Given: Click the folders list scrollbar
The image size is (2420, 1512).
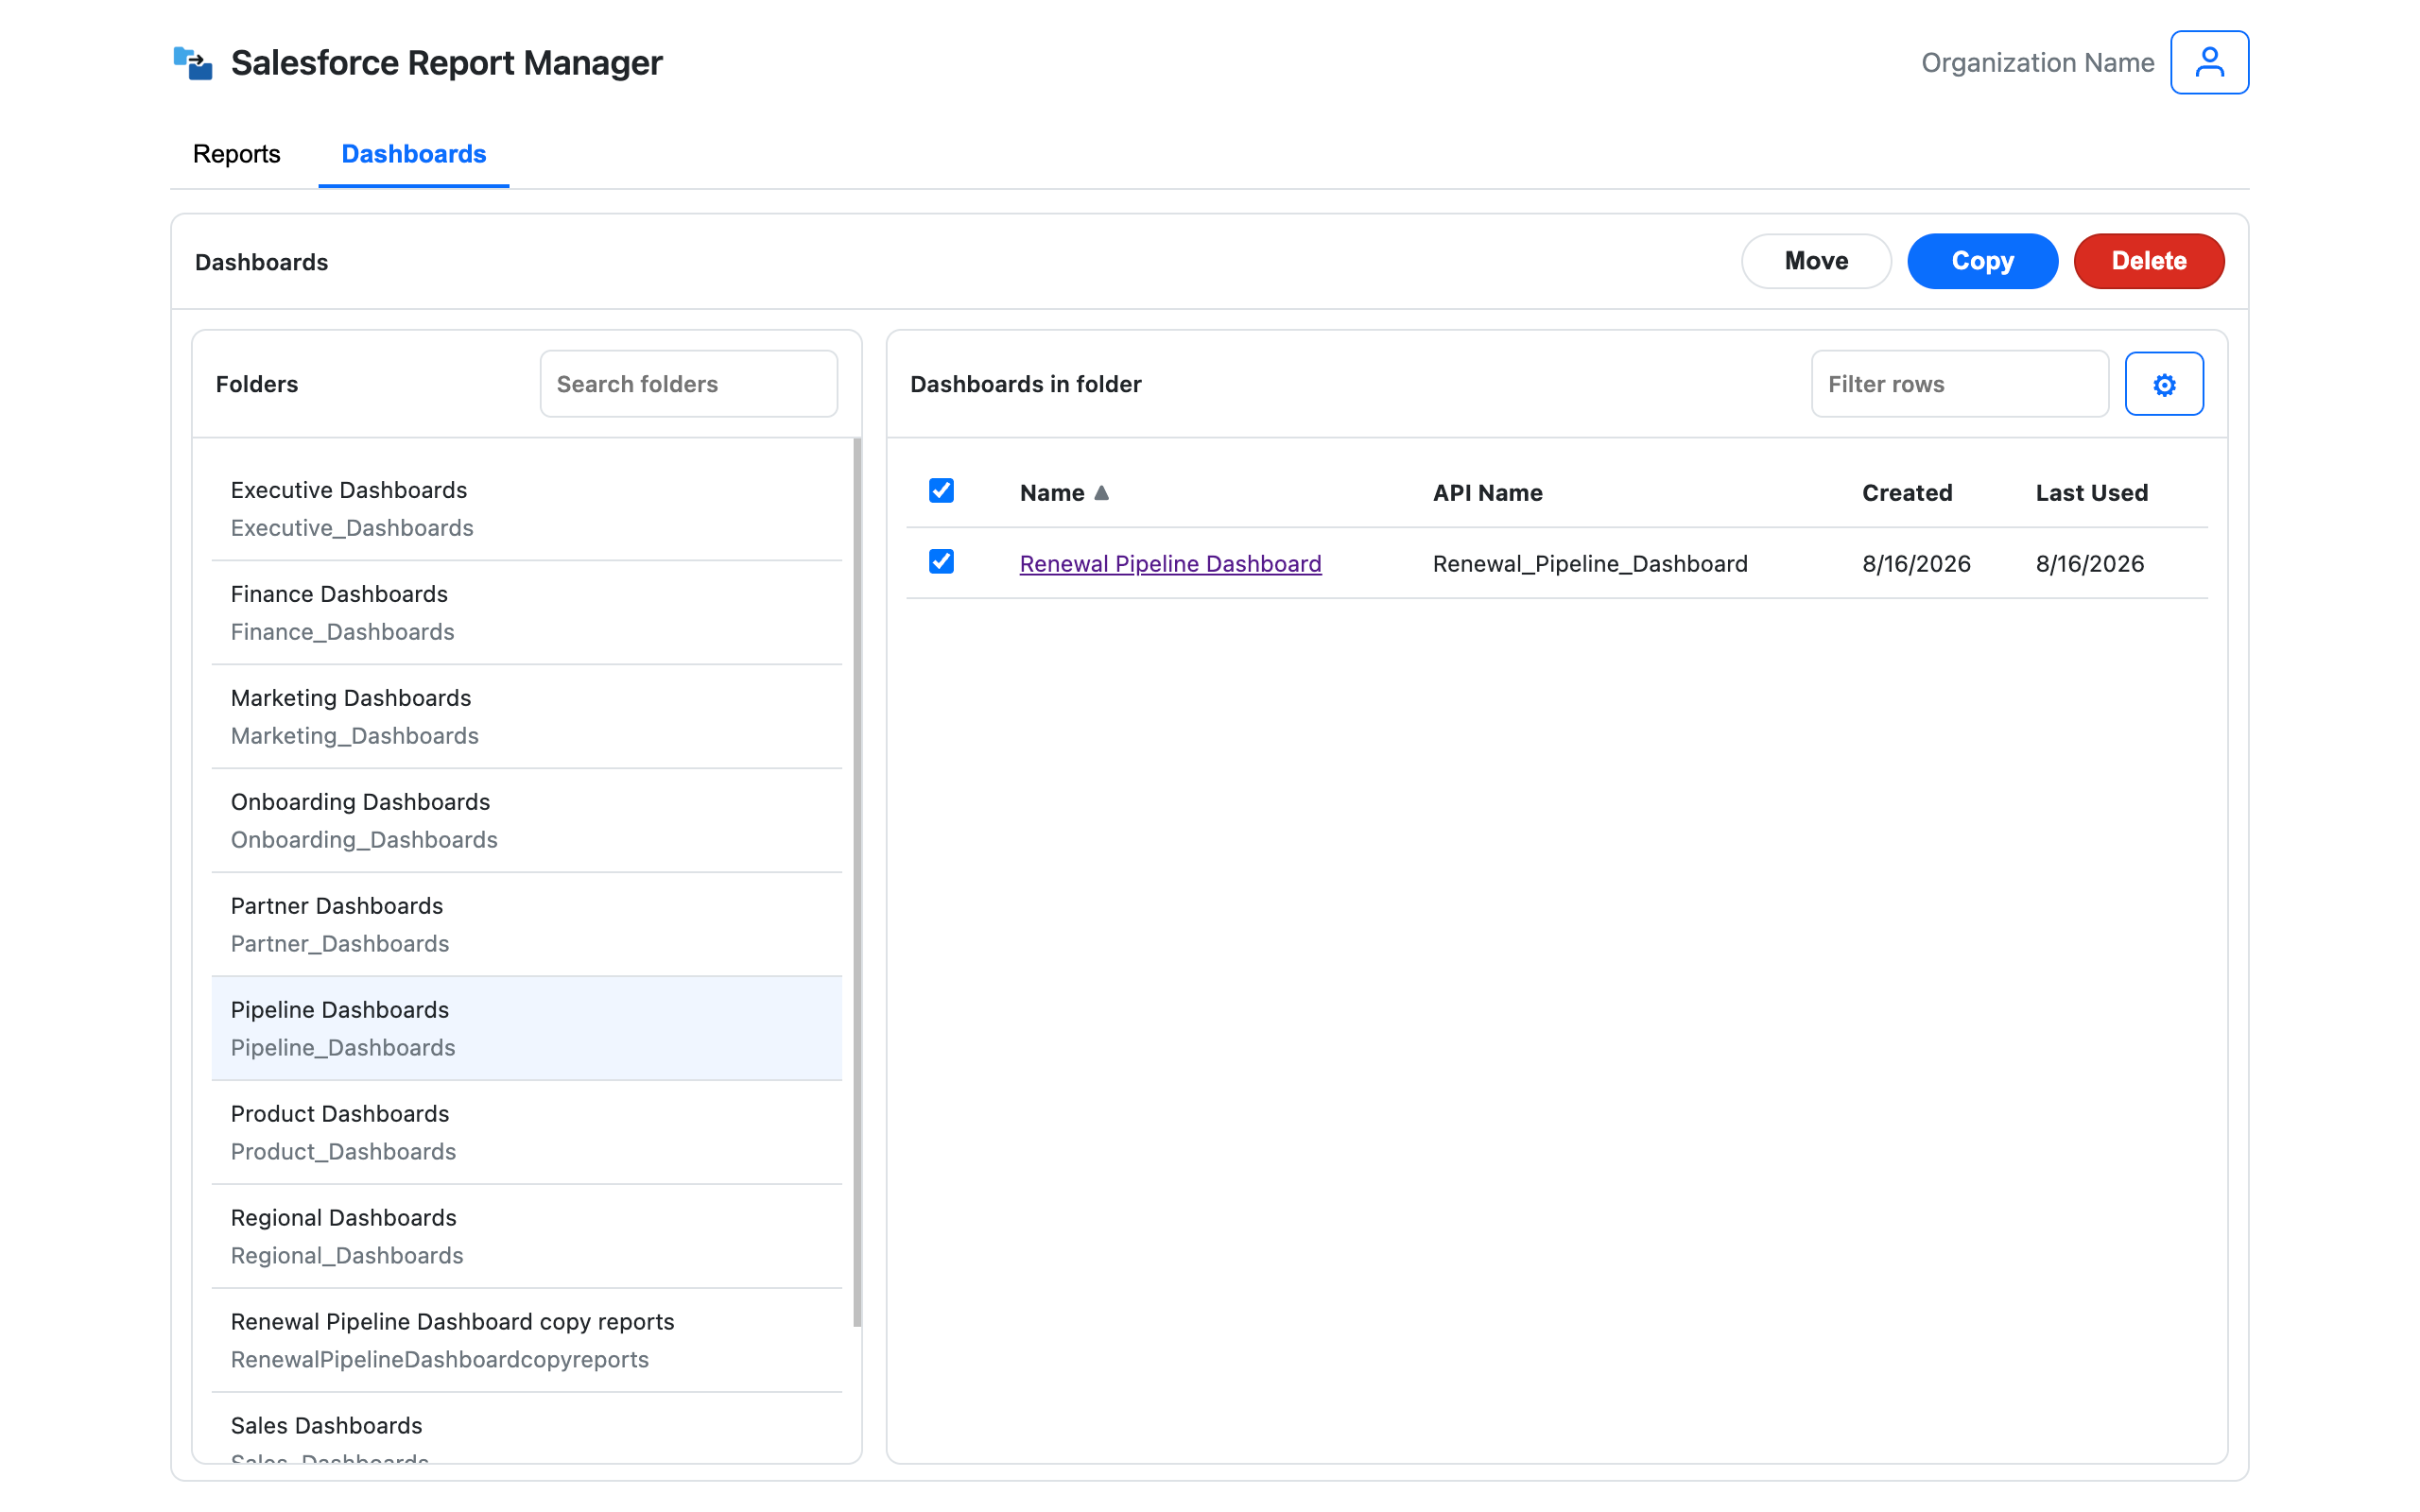Looking at the screenshot, I should click(x=857, y=882).
